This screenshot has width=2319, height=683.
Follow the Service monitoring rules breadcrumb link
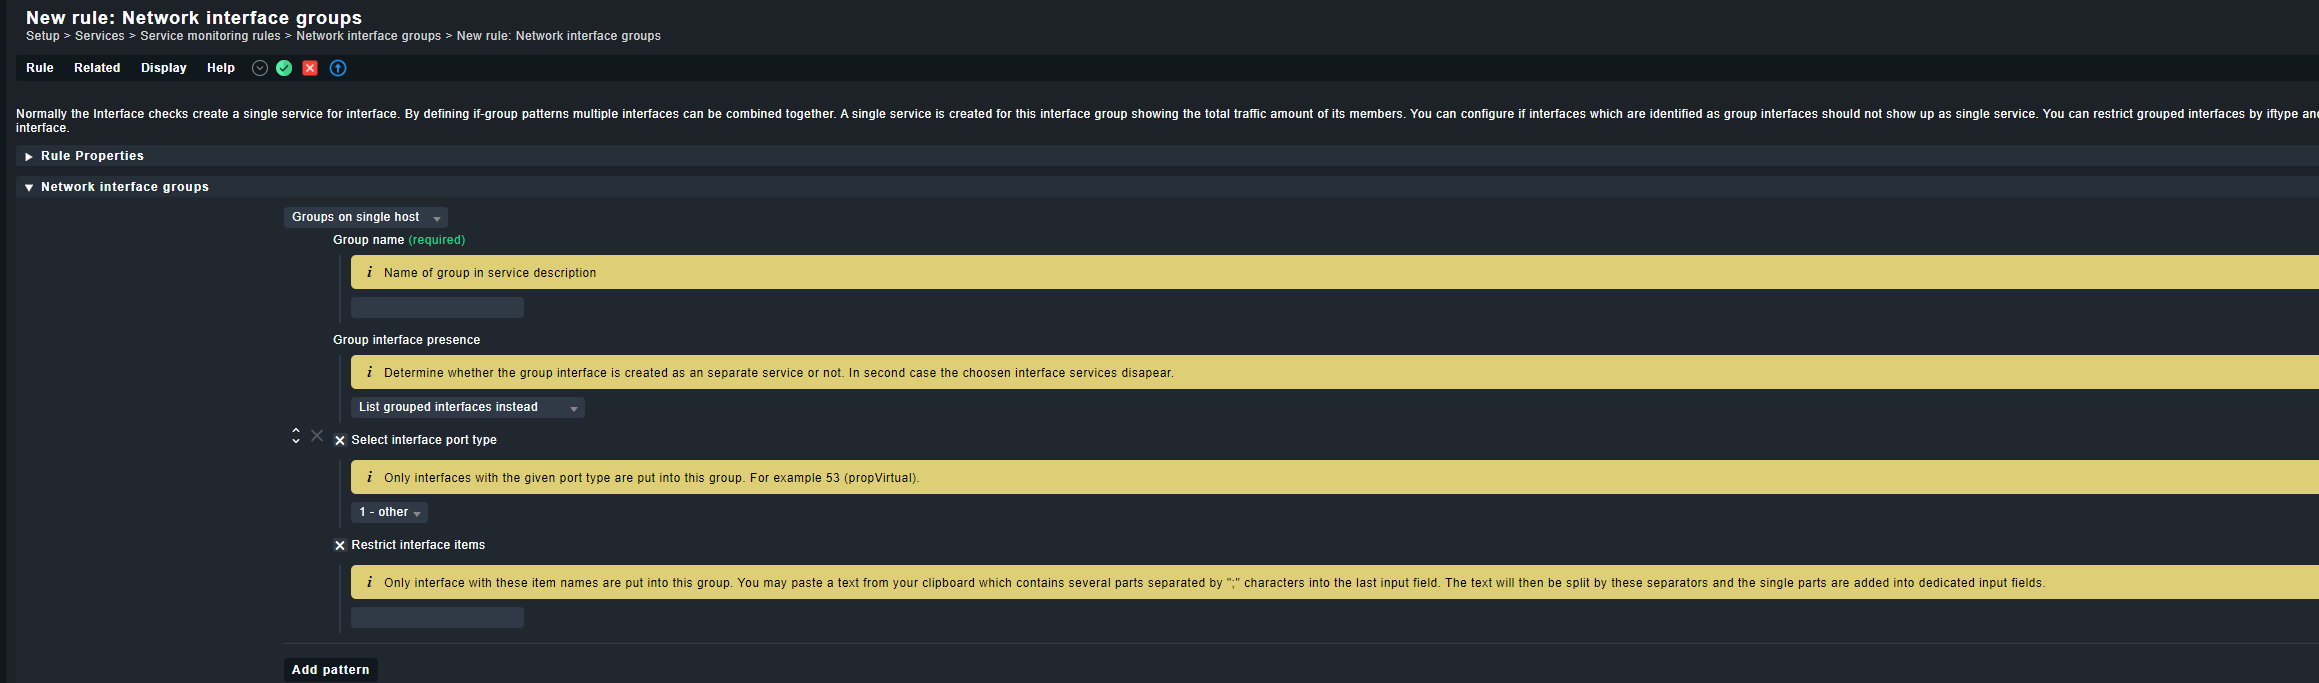pos(210,35)
